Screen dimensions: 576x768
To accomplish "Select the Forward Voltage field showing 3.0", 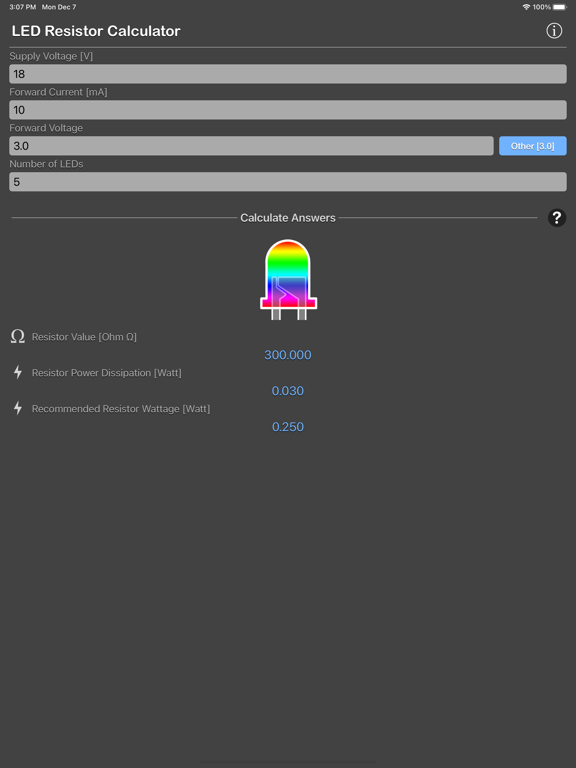I will click(251, 146).
